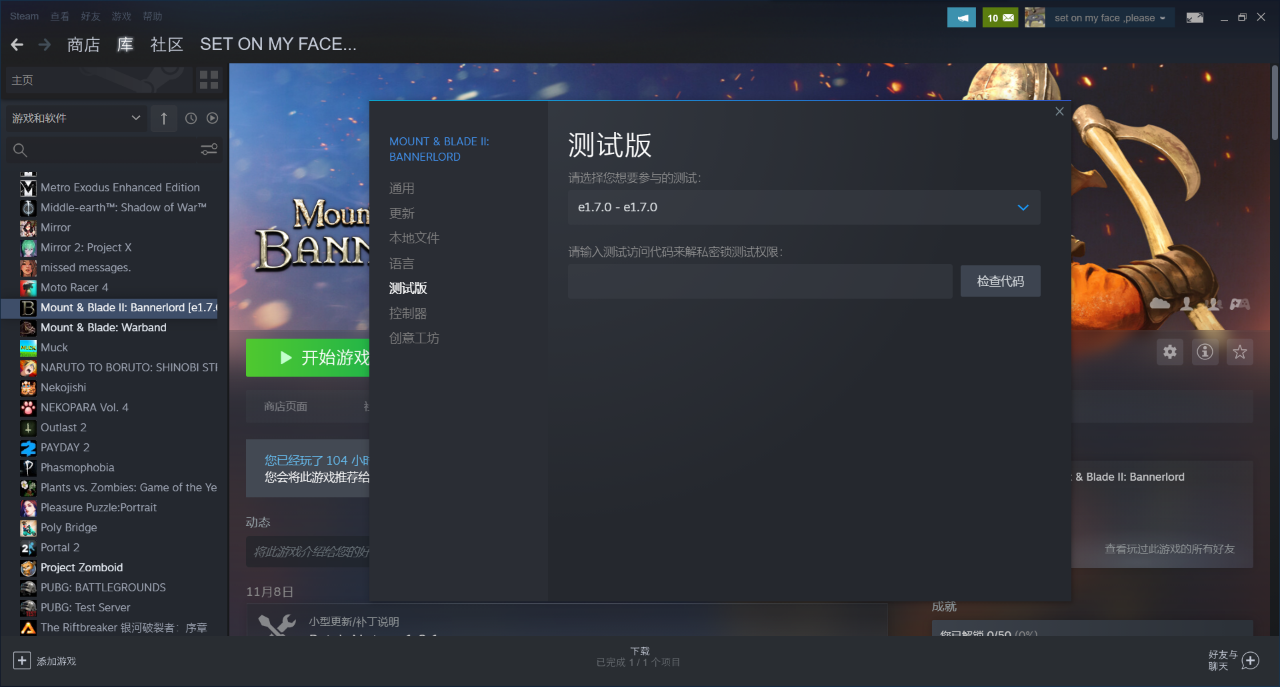Click the plus icon for Add a Game
The image size is (1280, 687).
click(22, 661)
